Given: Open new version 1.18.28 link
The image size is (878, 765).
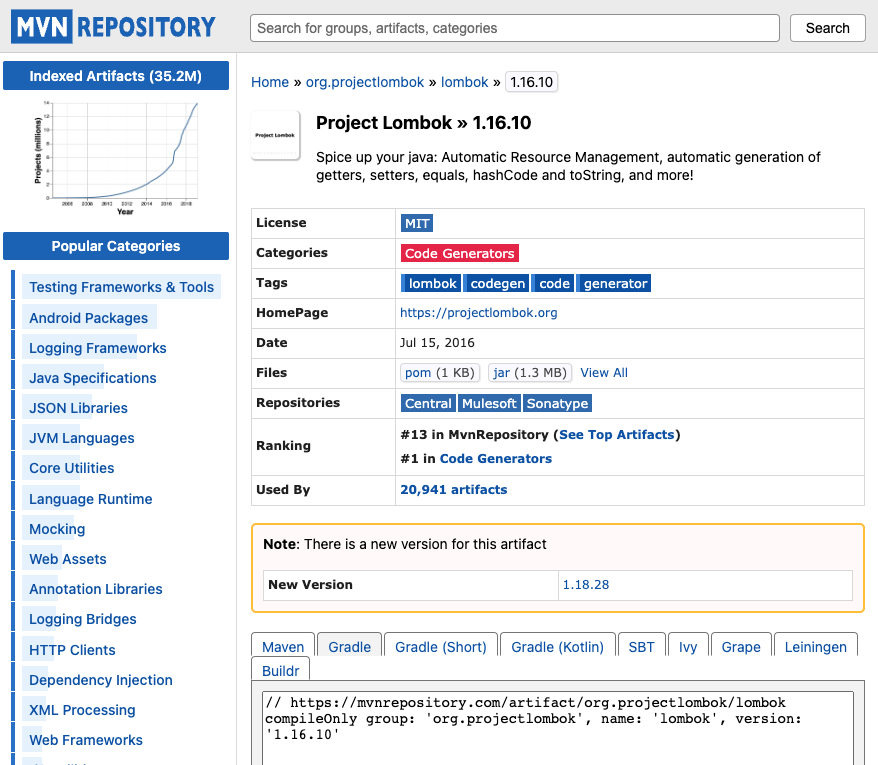Looking at the screenshot, I should (x=586, y=585).
